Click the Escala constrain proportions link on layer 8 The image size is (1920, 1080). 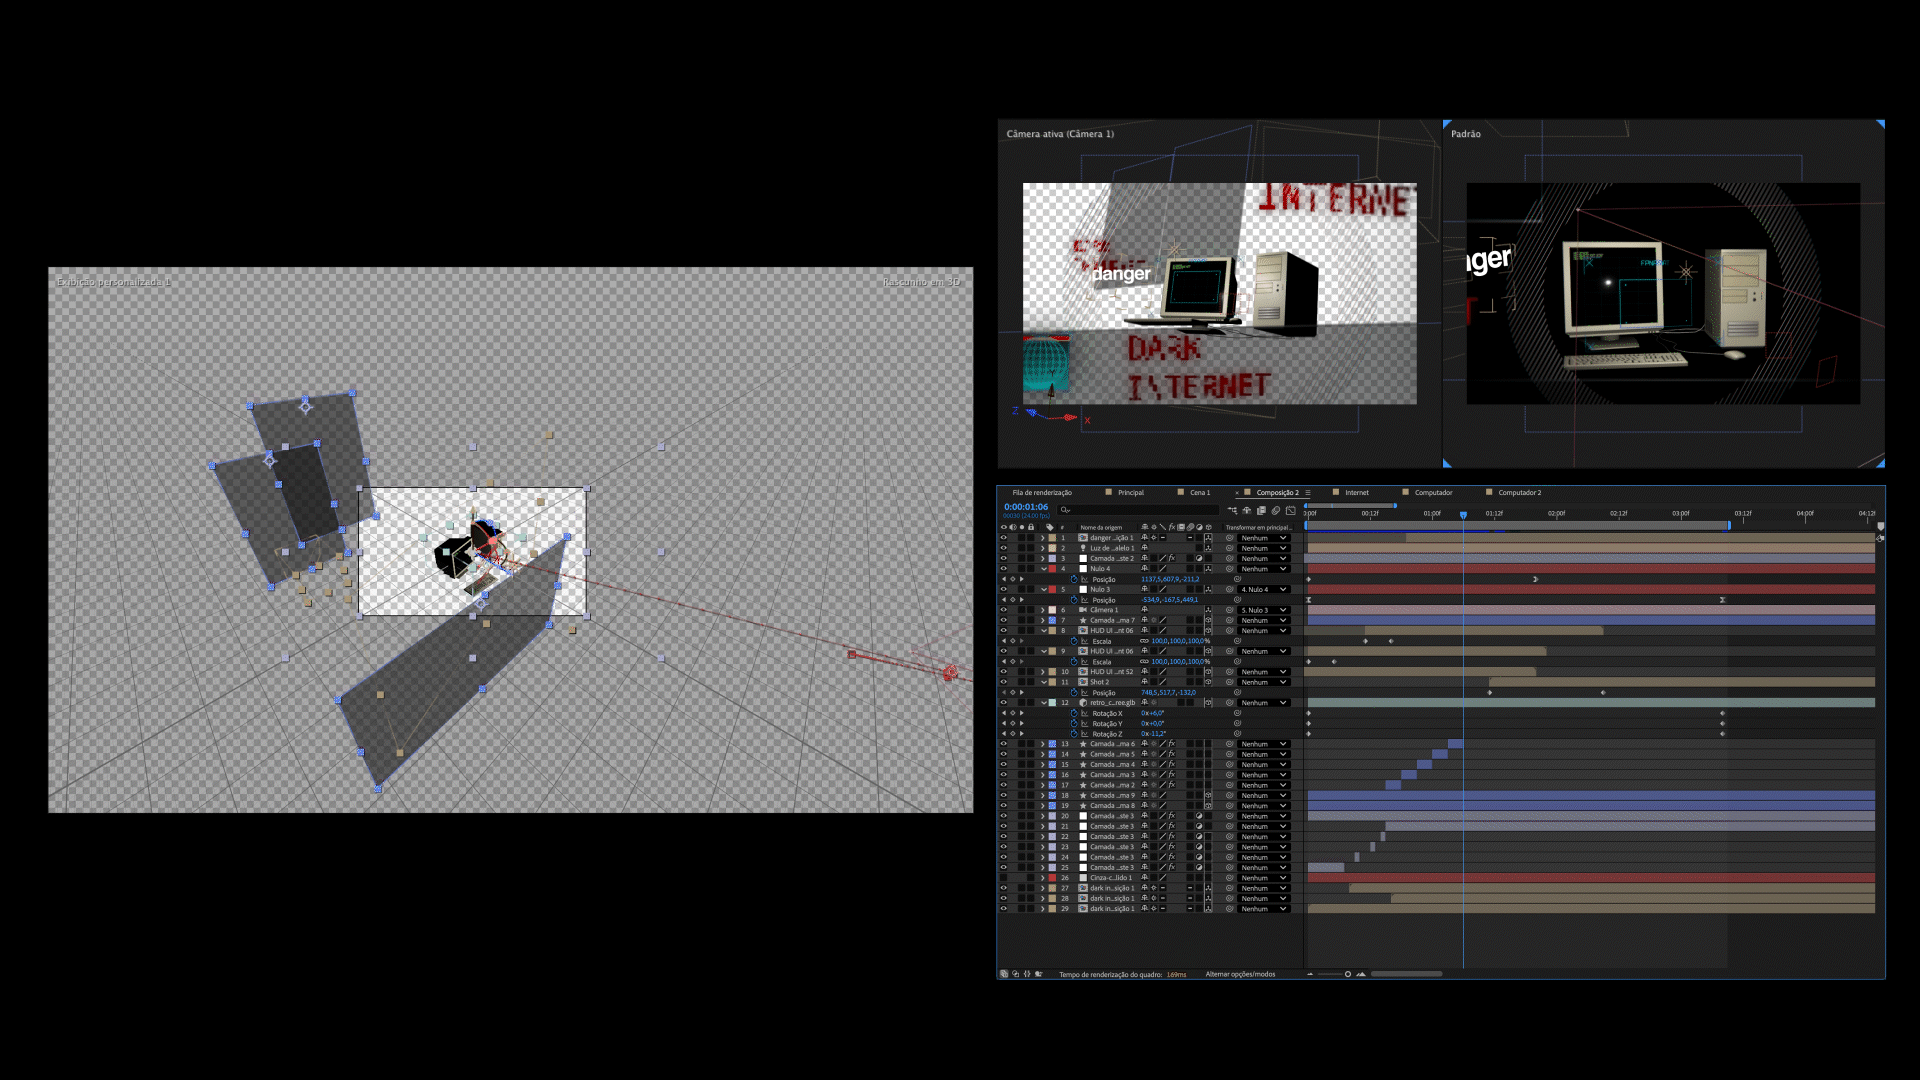tap(1145, 641)
